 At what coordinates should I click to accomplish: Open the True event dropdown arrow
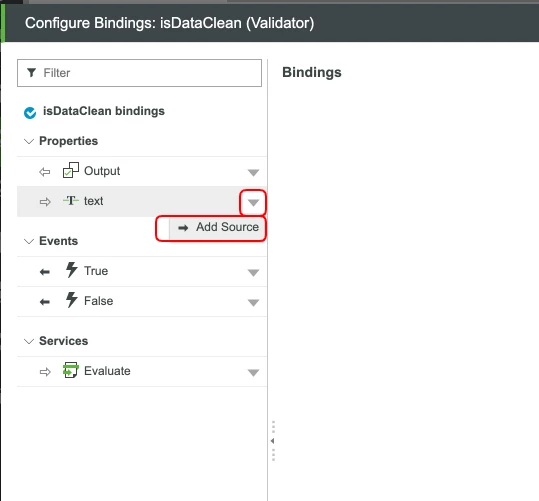click(253, 273)
